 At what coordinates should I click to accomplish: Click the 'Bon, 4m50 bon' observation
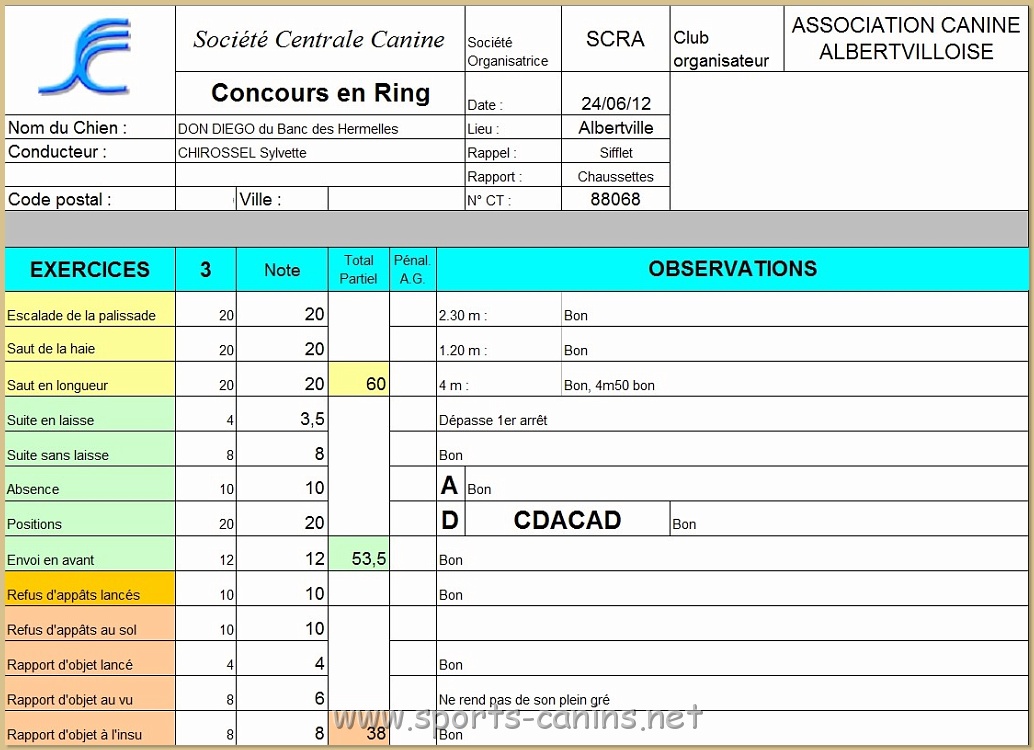pos(609,385)
